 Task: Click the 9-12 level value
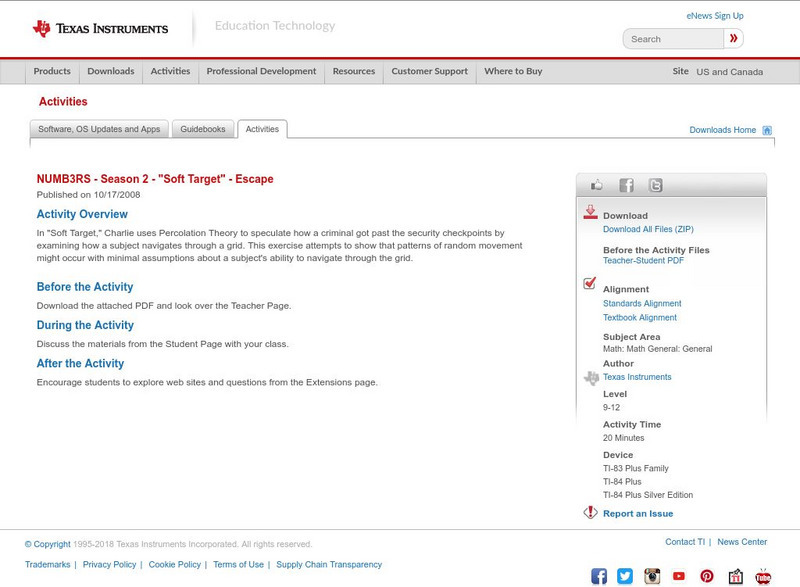tap(611, 407)
